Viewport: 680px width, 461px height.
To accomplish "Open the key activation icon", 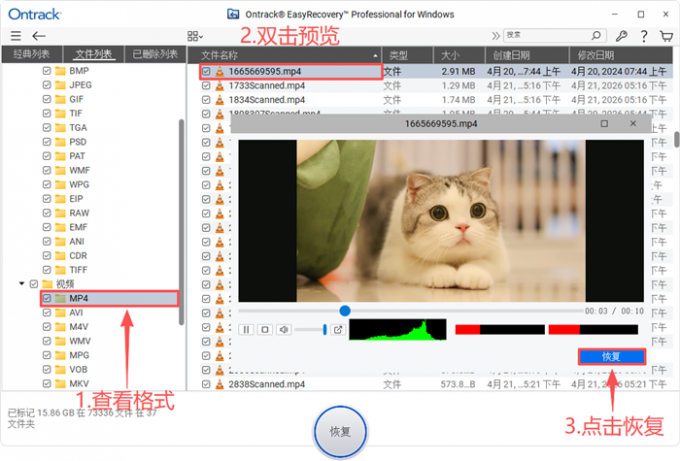I will point(621,36).
